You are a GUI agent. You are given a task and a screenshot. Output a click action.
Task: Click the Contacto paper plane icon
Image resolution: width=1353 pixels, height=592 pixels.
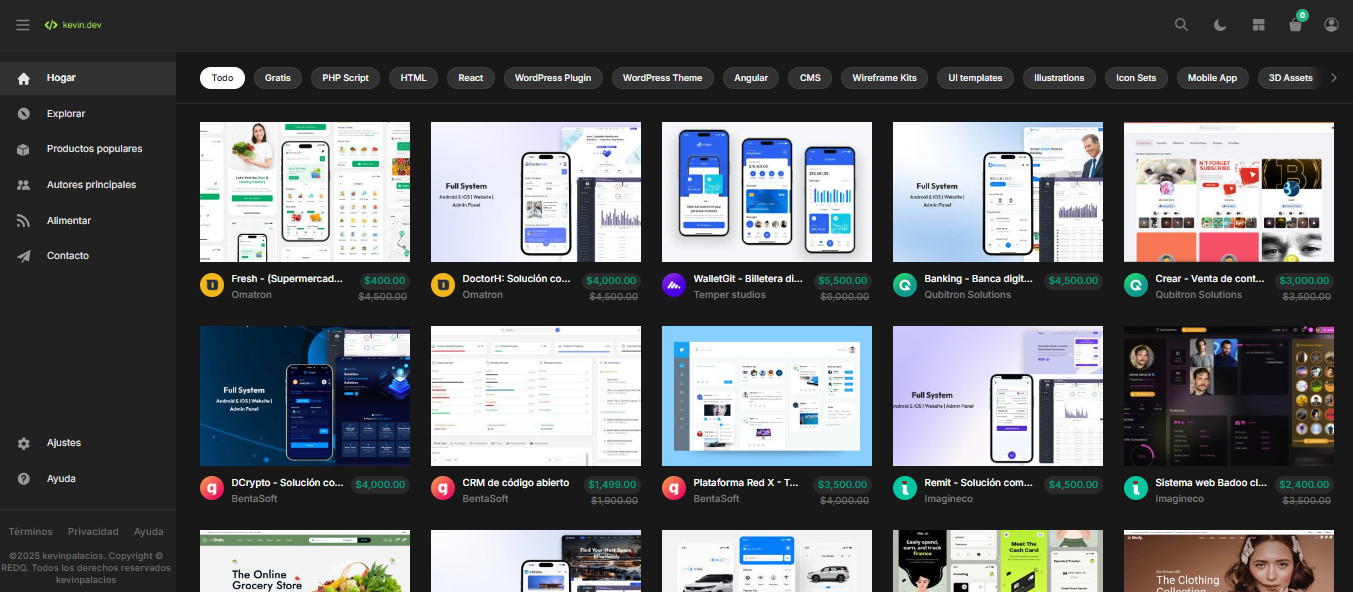point(24,256)
